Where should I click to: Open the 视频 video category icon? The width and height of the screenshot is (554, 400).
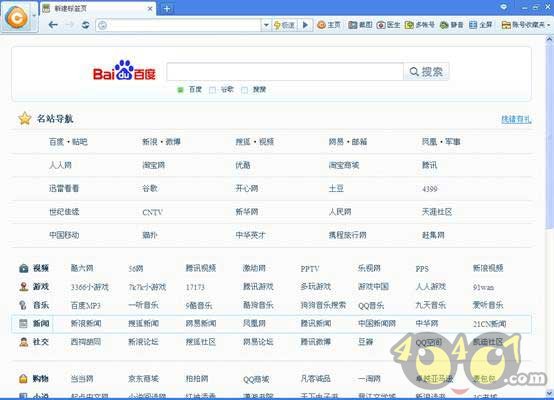[x=24, y=268]
